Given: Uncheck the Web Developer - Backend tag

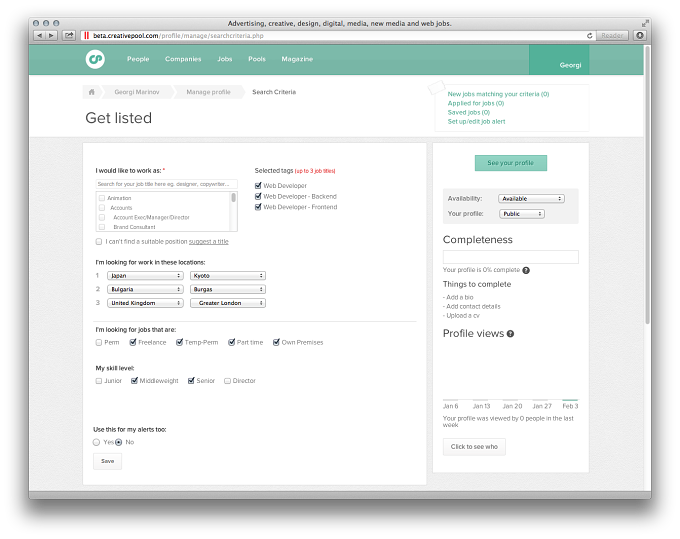Looking at the screenshot, I should pyautogui.click(x=258, y=196).
